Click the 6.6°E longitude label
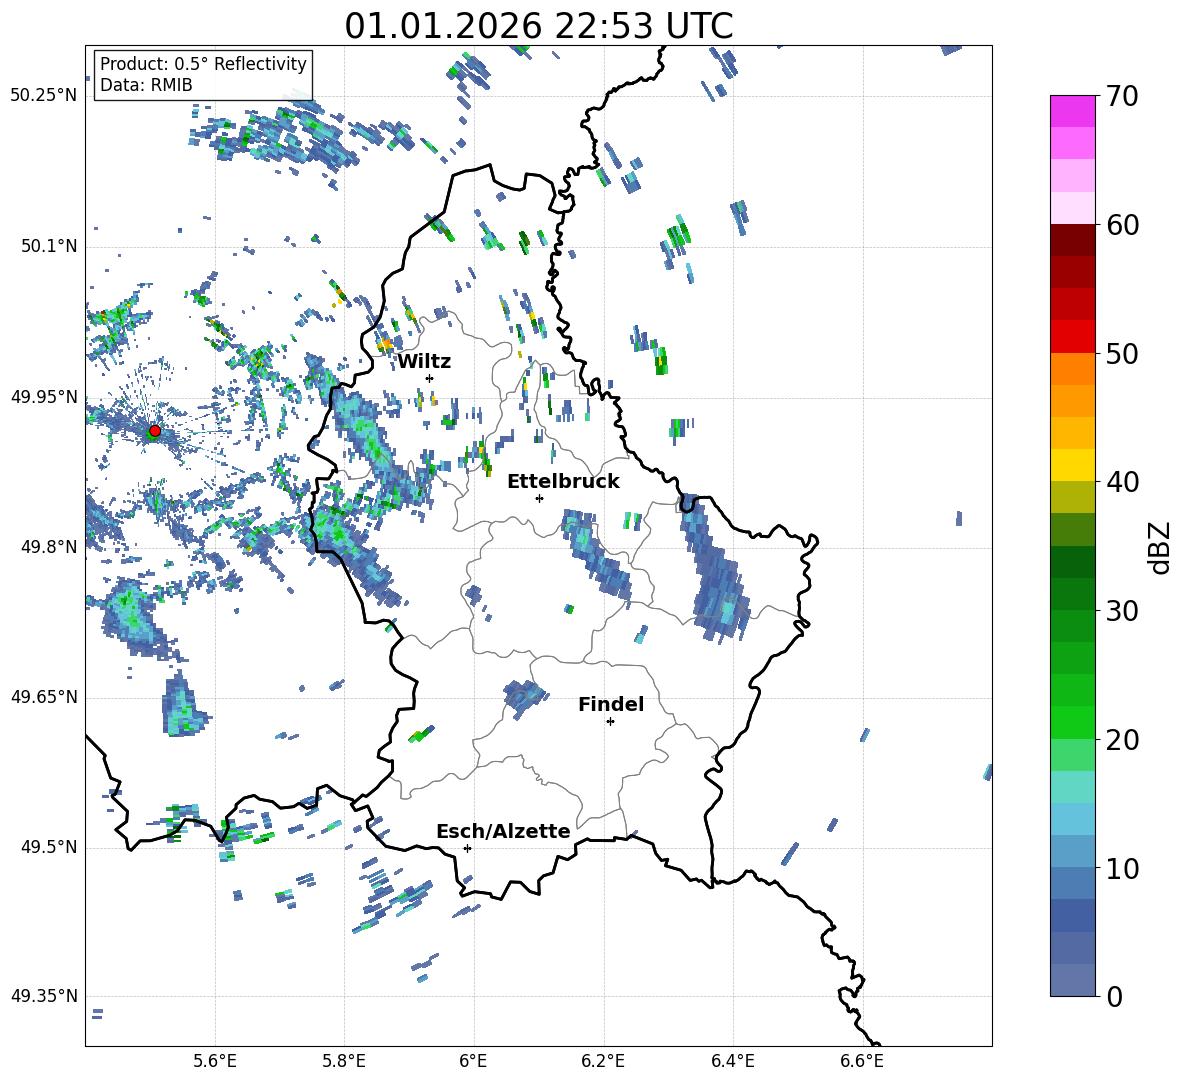 (x=862, y=1061)
